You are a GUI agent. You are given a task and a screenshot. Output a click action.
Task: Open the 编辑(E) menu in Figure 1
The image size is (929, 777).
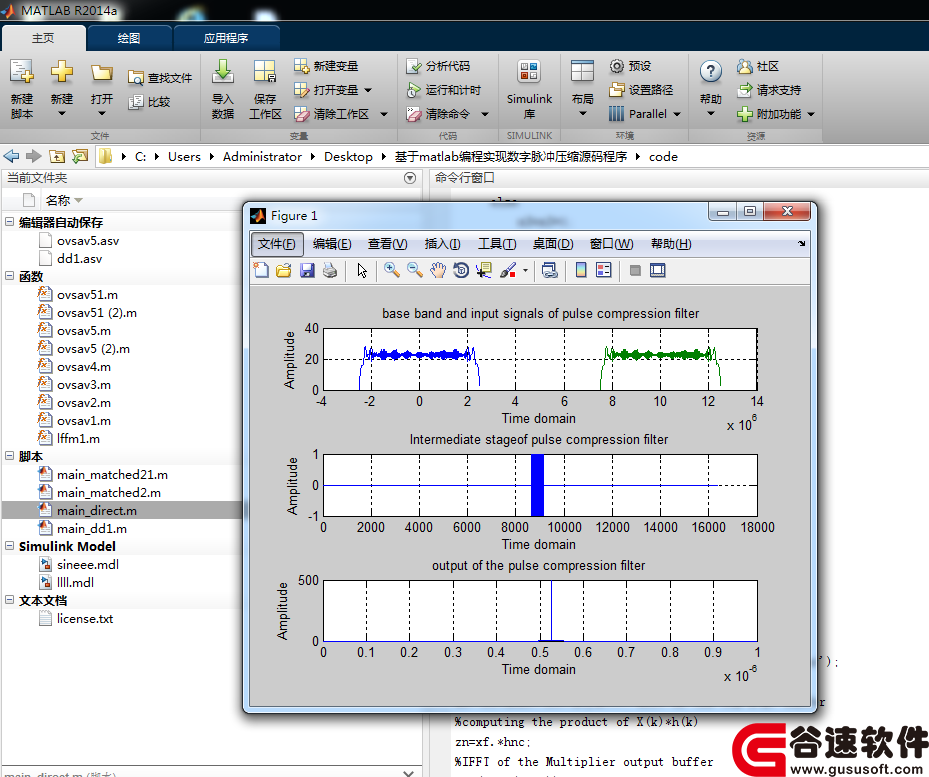click(332, 244)
